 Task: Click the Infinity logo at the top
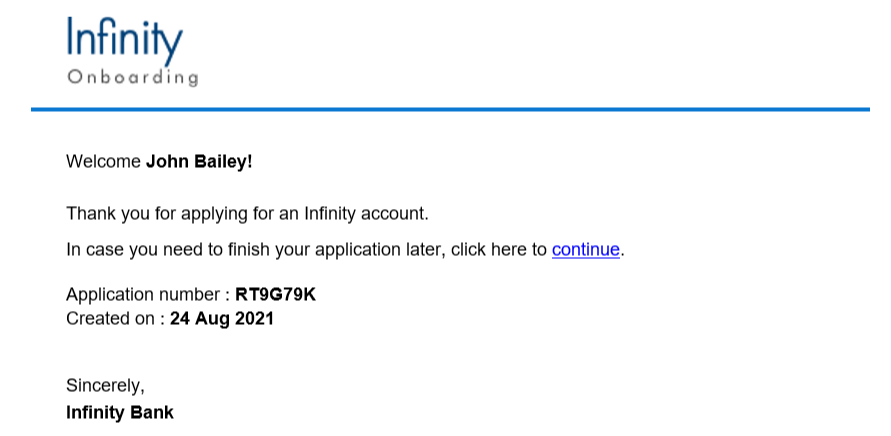(x=124, y=41)
